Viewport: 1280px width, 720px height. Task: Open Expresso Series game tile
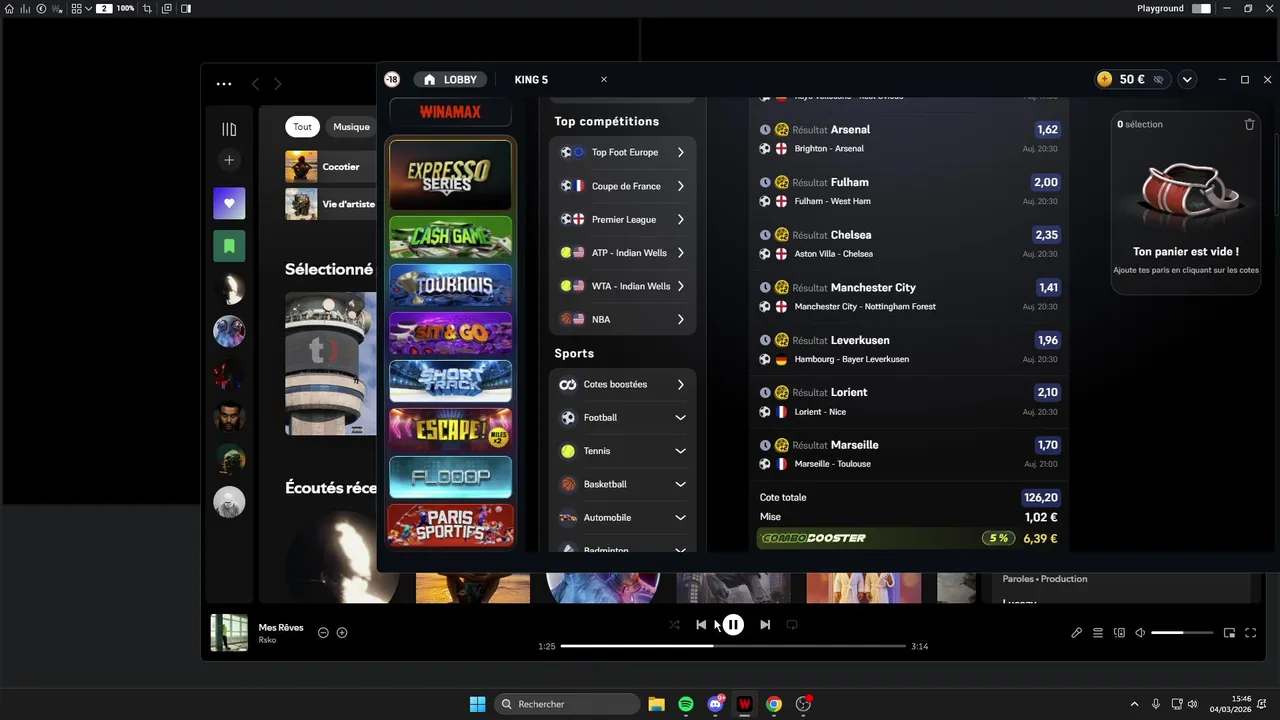point(450,174)
